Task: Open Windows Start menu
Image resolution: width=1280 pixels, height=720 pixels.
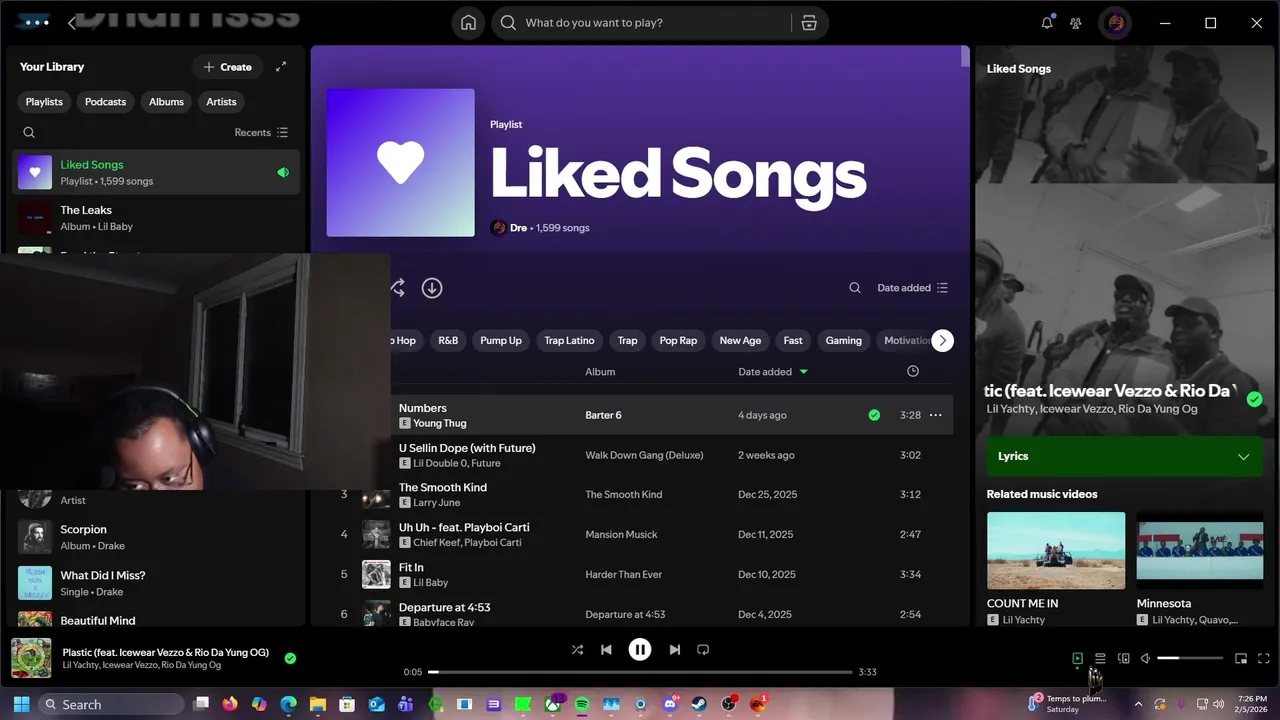Action: click(x=21, y=704)
